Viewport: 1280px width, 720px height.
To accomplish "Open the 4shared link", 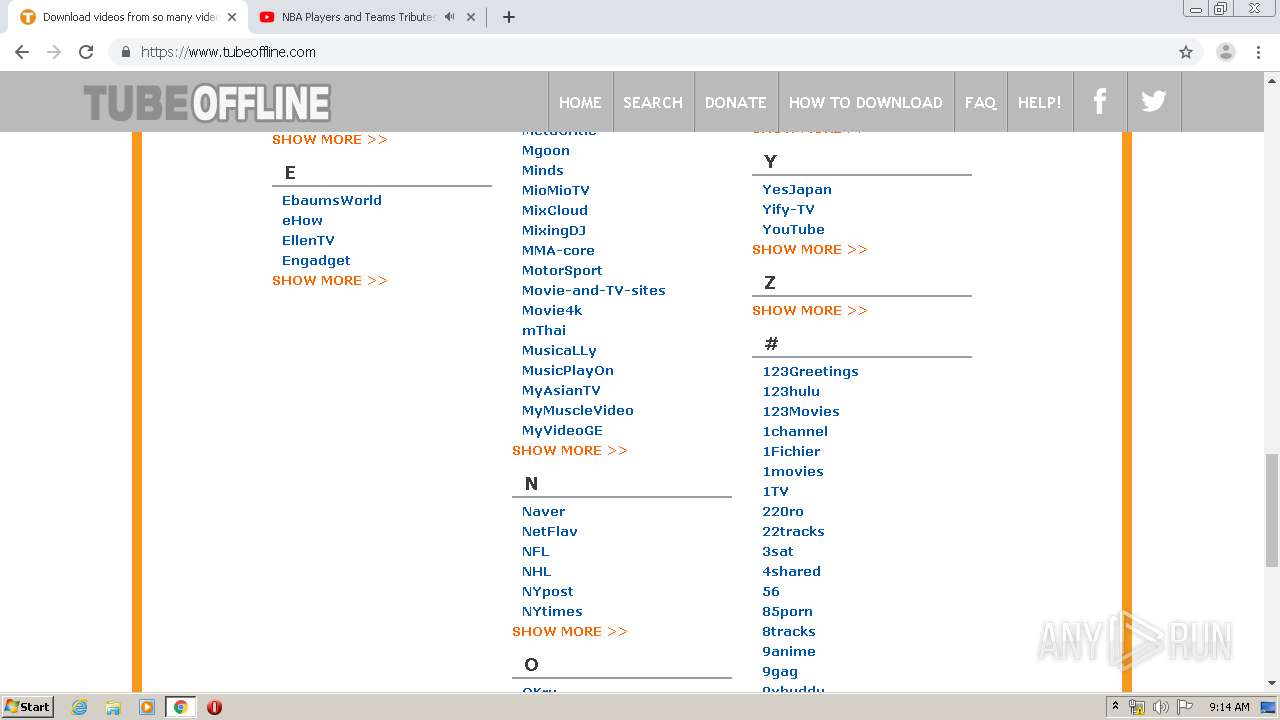I will [x=791, y=571].
